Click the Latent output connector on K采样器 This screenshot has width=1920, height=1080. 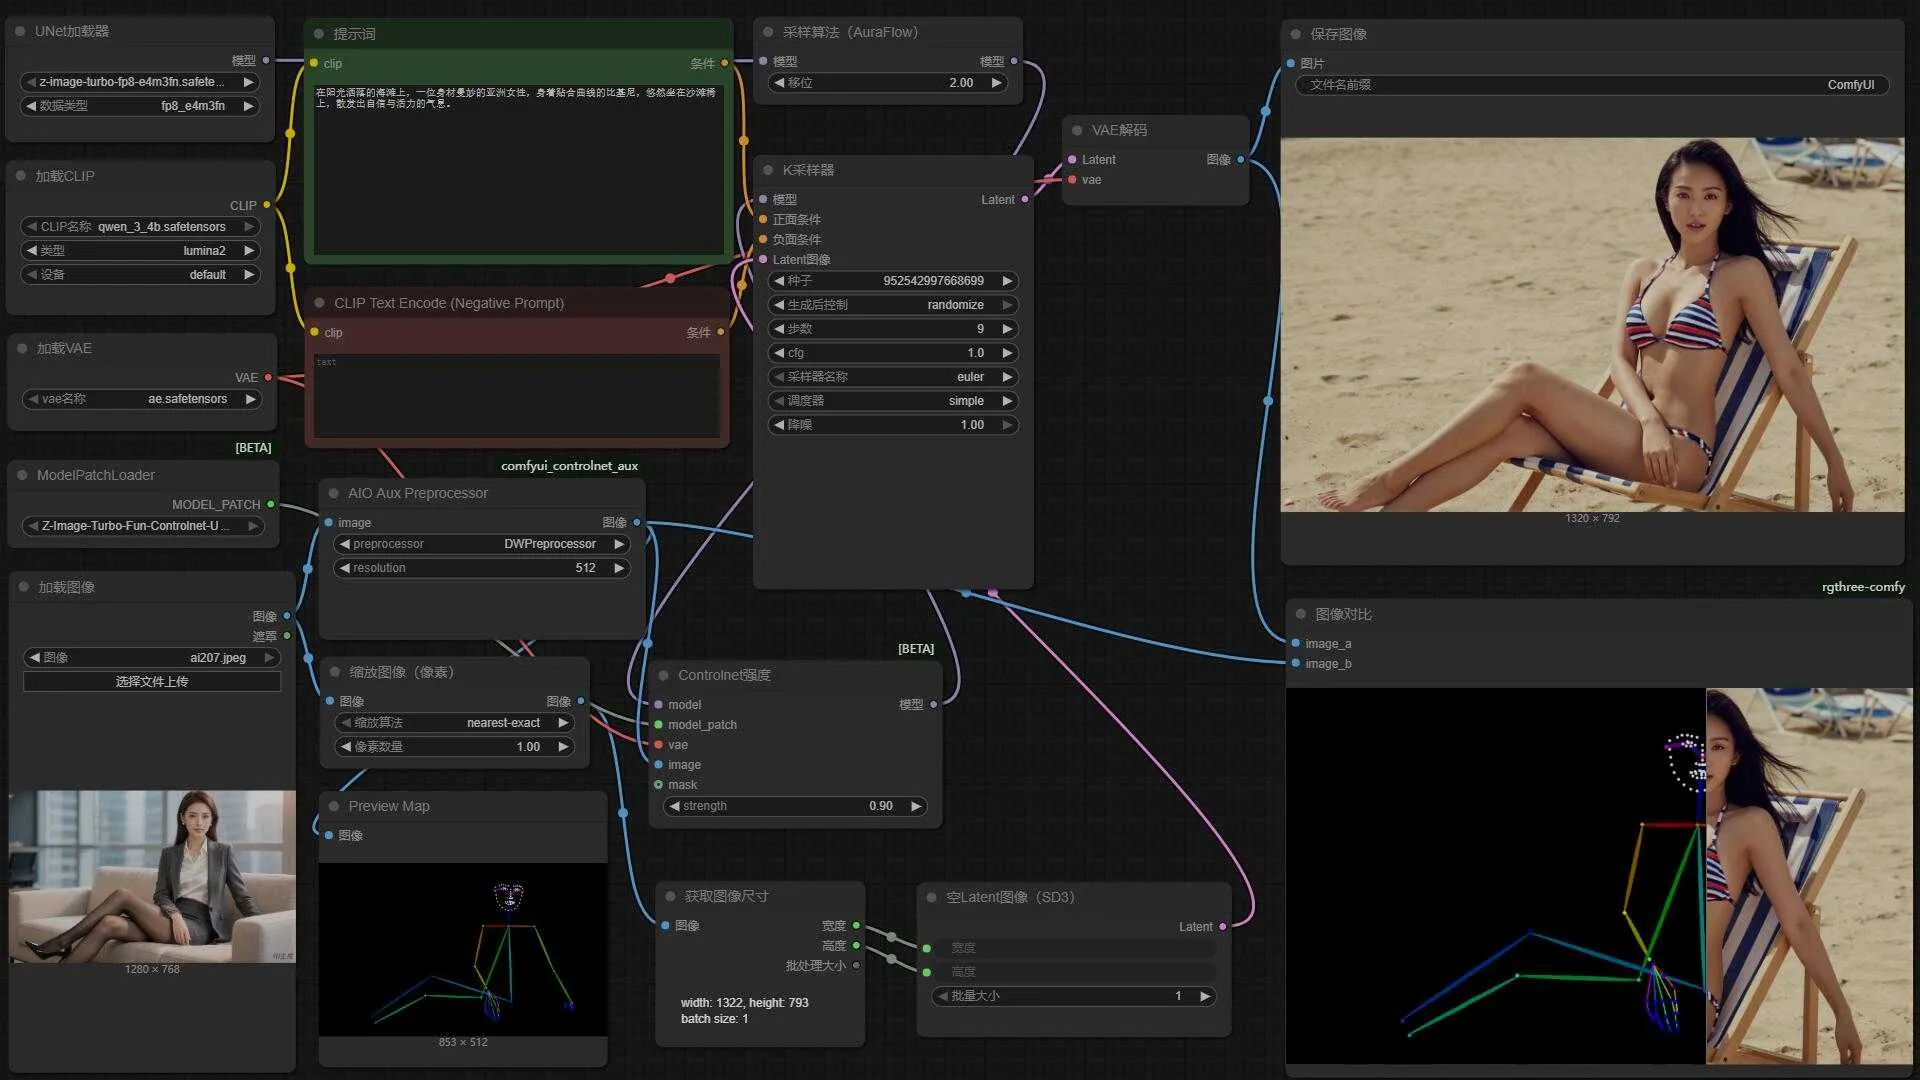[x=1025, y=200]
